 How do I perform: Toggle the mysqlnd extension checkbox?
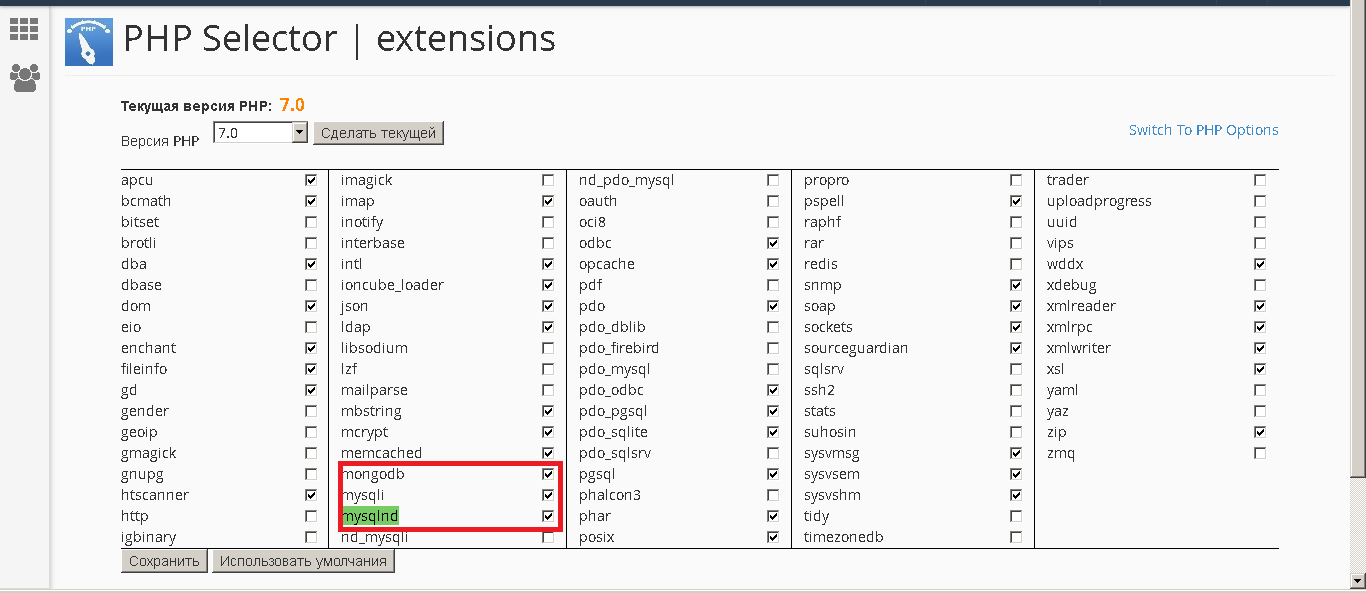tap(548, 516)
